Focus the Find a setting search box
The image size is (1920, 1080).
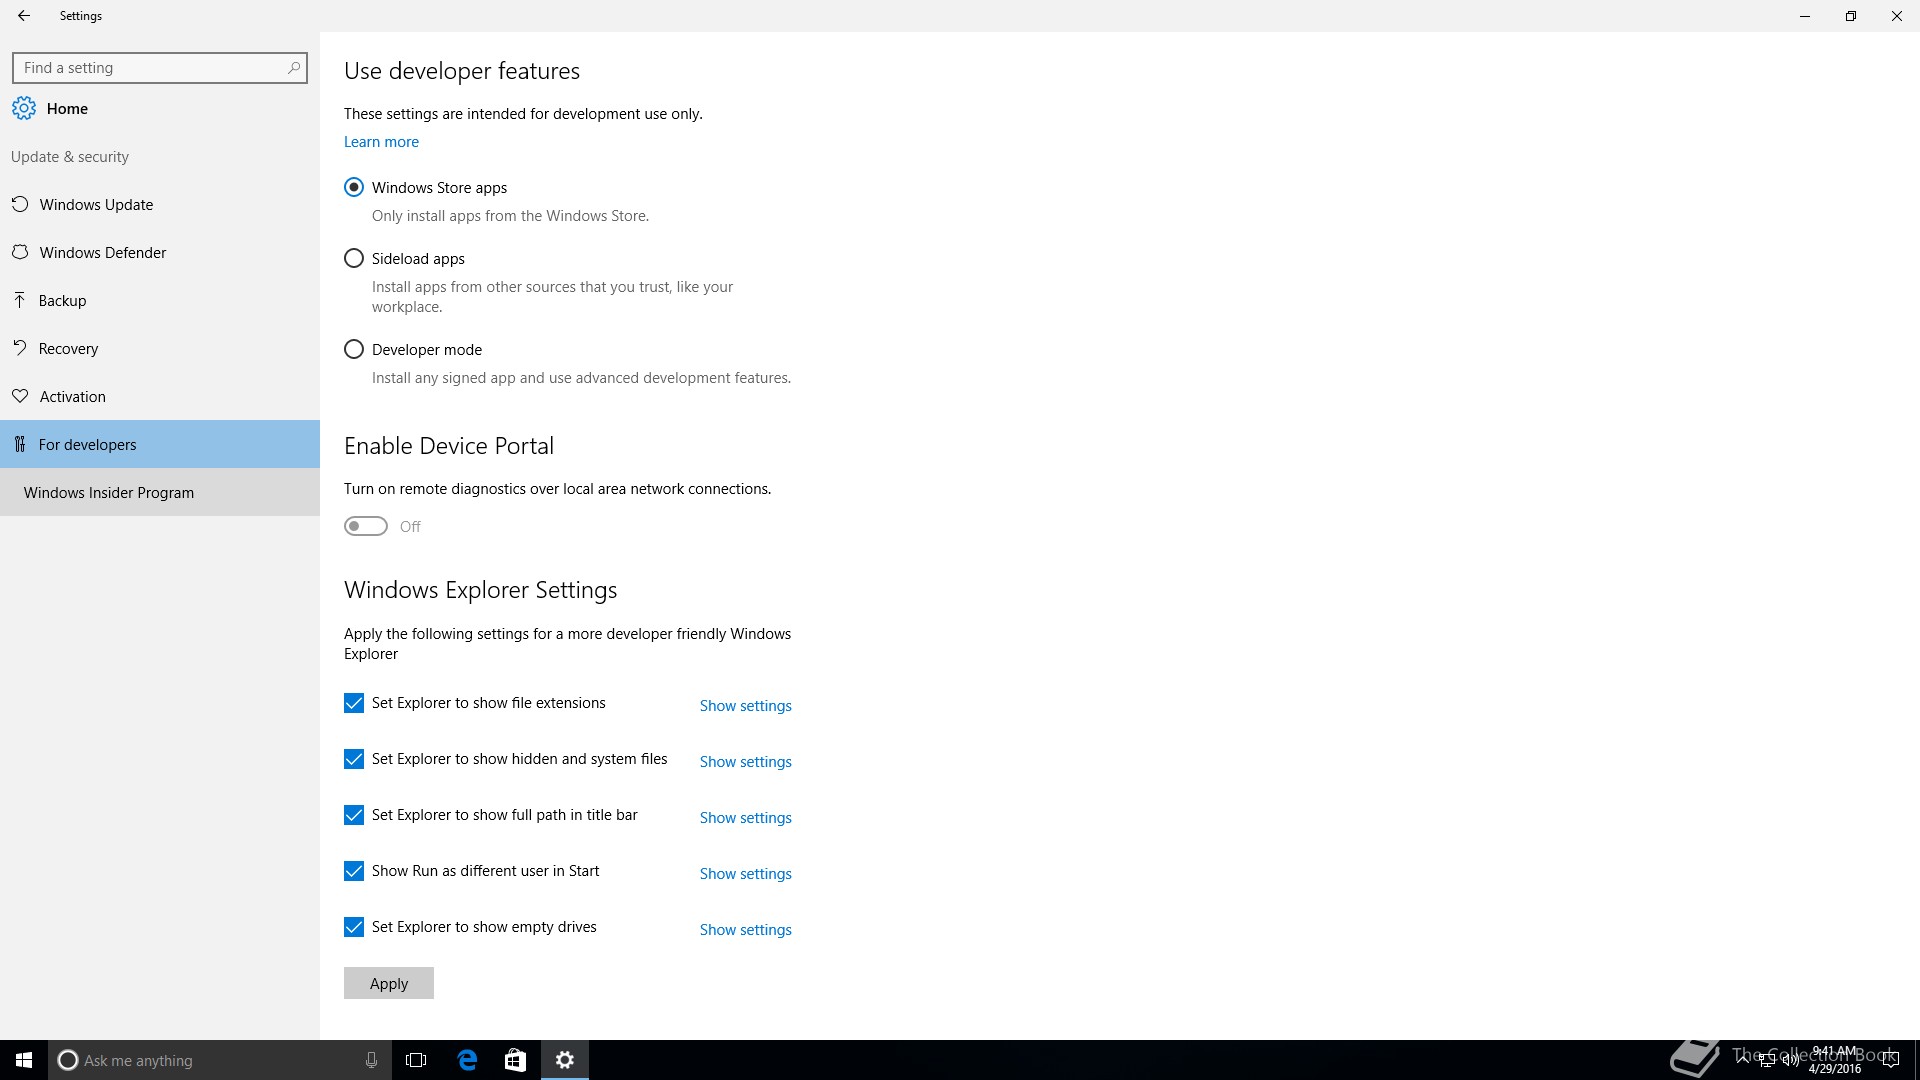[x=160, y=68]
